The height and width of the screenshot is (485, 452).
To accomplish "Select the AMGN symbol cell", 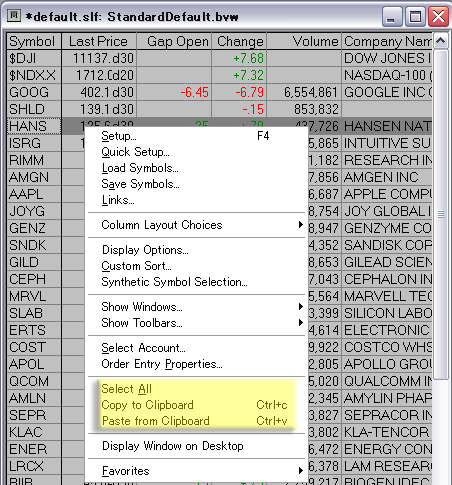I will (34, 178).
